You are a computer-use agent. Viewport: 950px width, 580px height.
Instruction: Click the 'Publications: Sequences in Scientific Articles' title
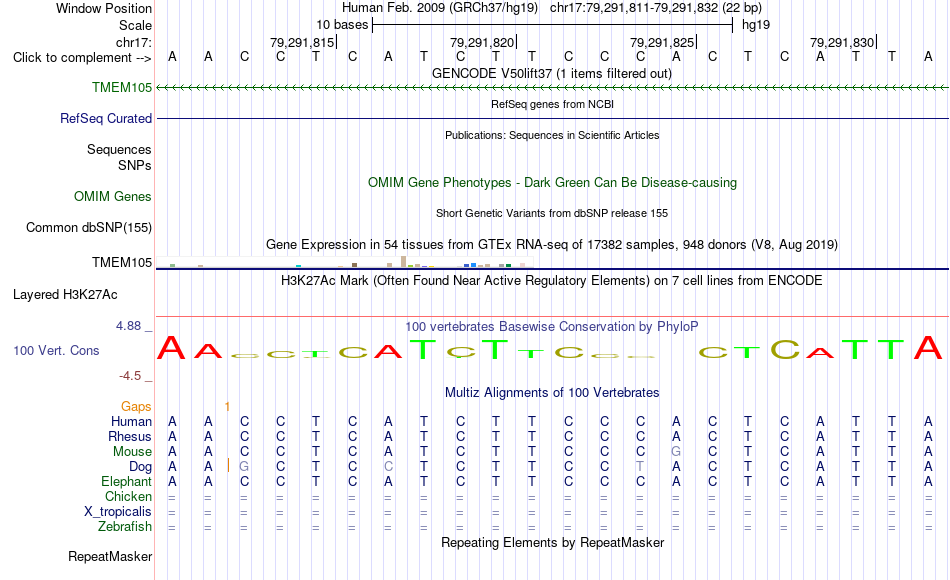click(x=552, y=135)
